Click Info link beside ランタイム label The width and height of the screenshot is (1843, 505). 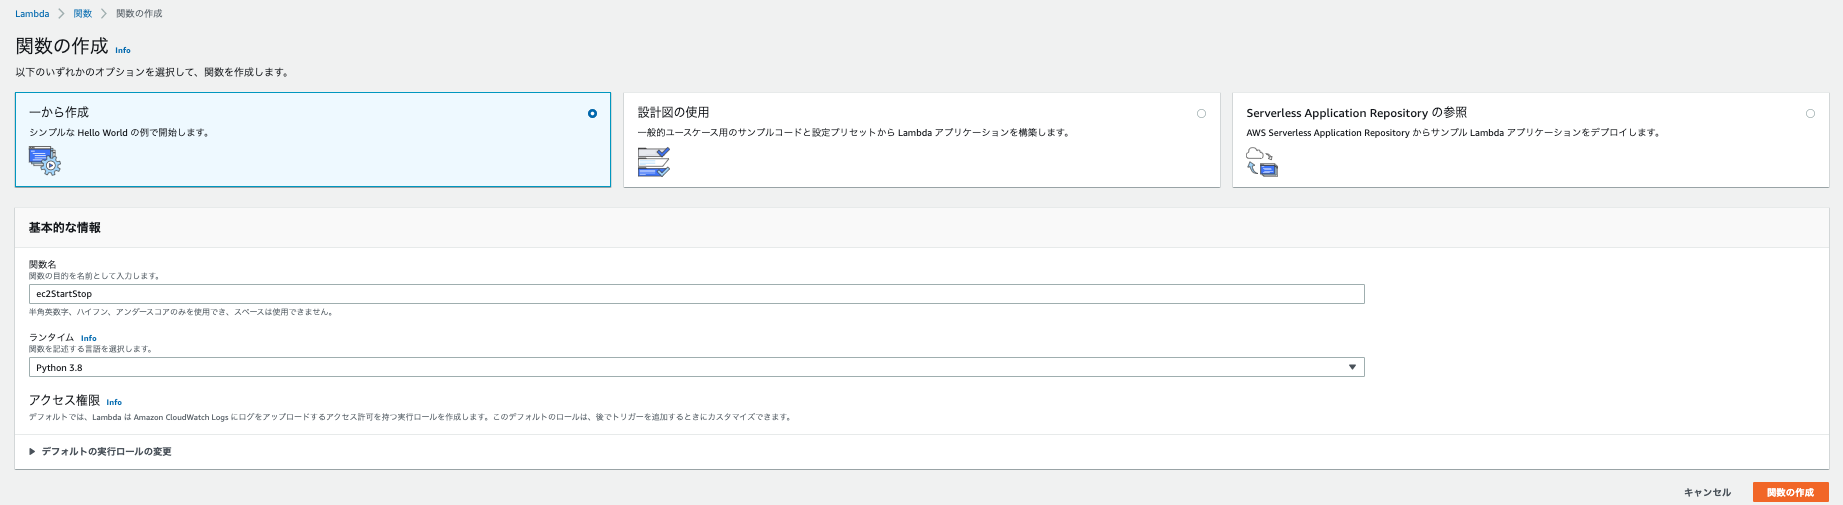tap(89, 338)
